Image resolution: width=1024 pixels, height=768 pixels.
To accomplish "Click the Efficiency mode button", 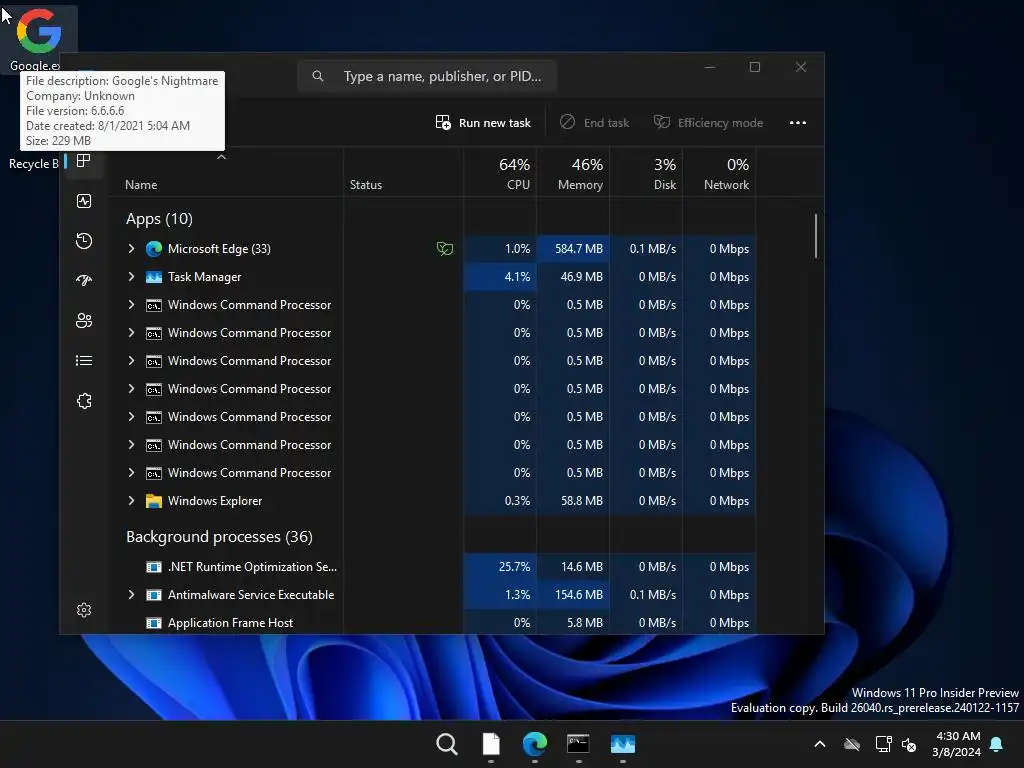I will click(709, 123).
